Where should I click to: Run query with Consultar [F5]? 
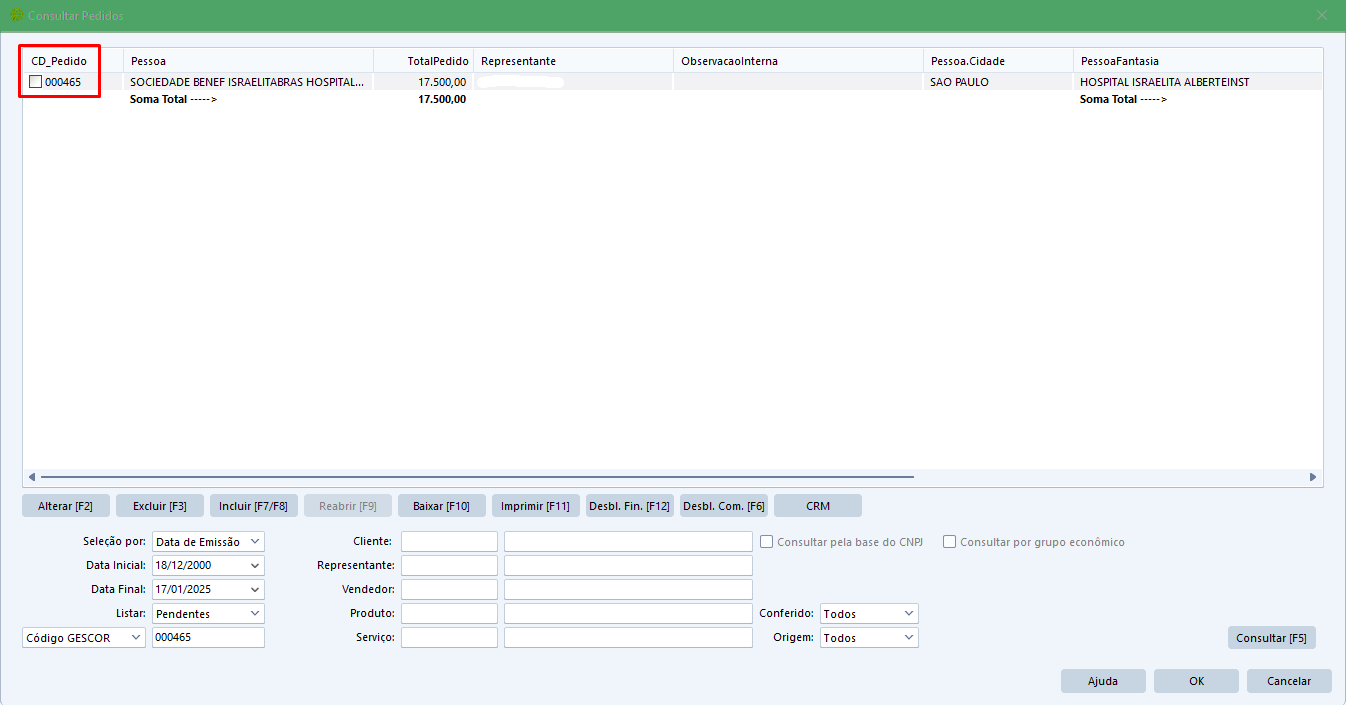pos(1271,638)
